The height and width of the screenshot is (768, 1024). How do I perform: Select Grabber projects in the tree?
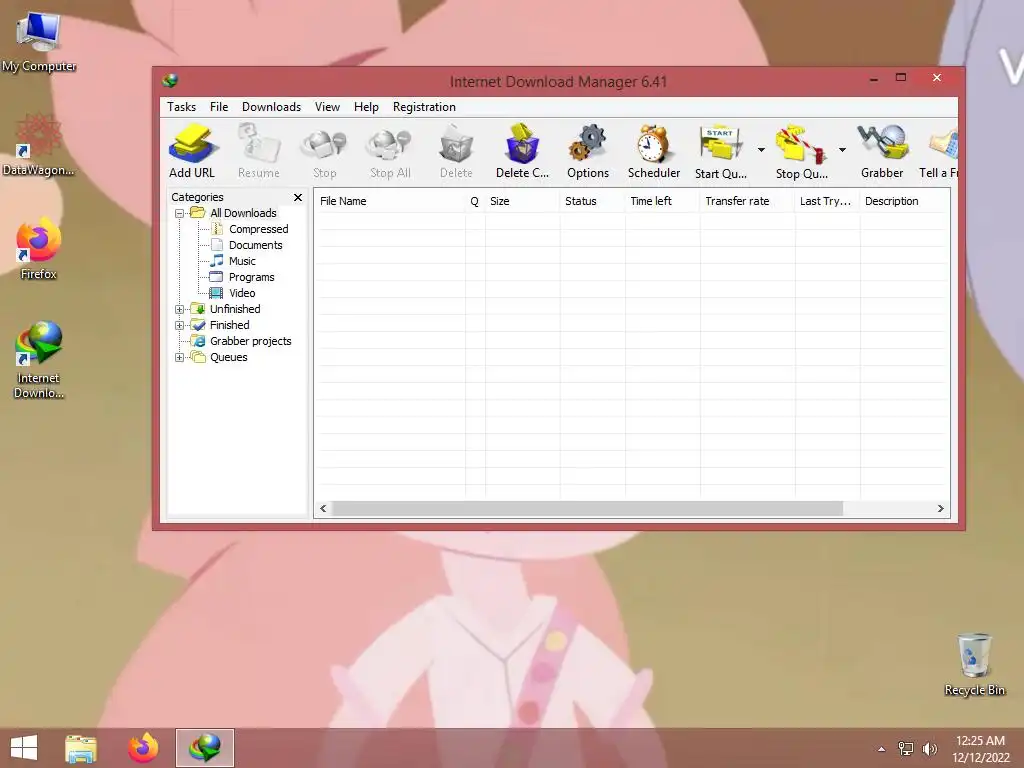250,342
